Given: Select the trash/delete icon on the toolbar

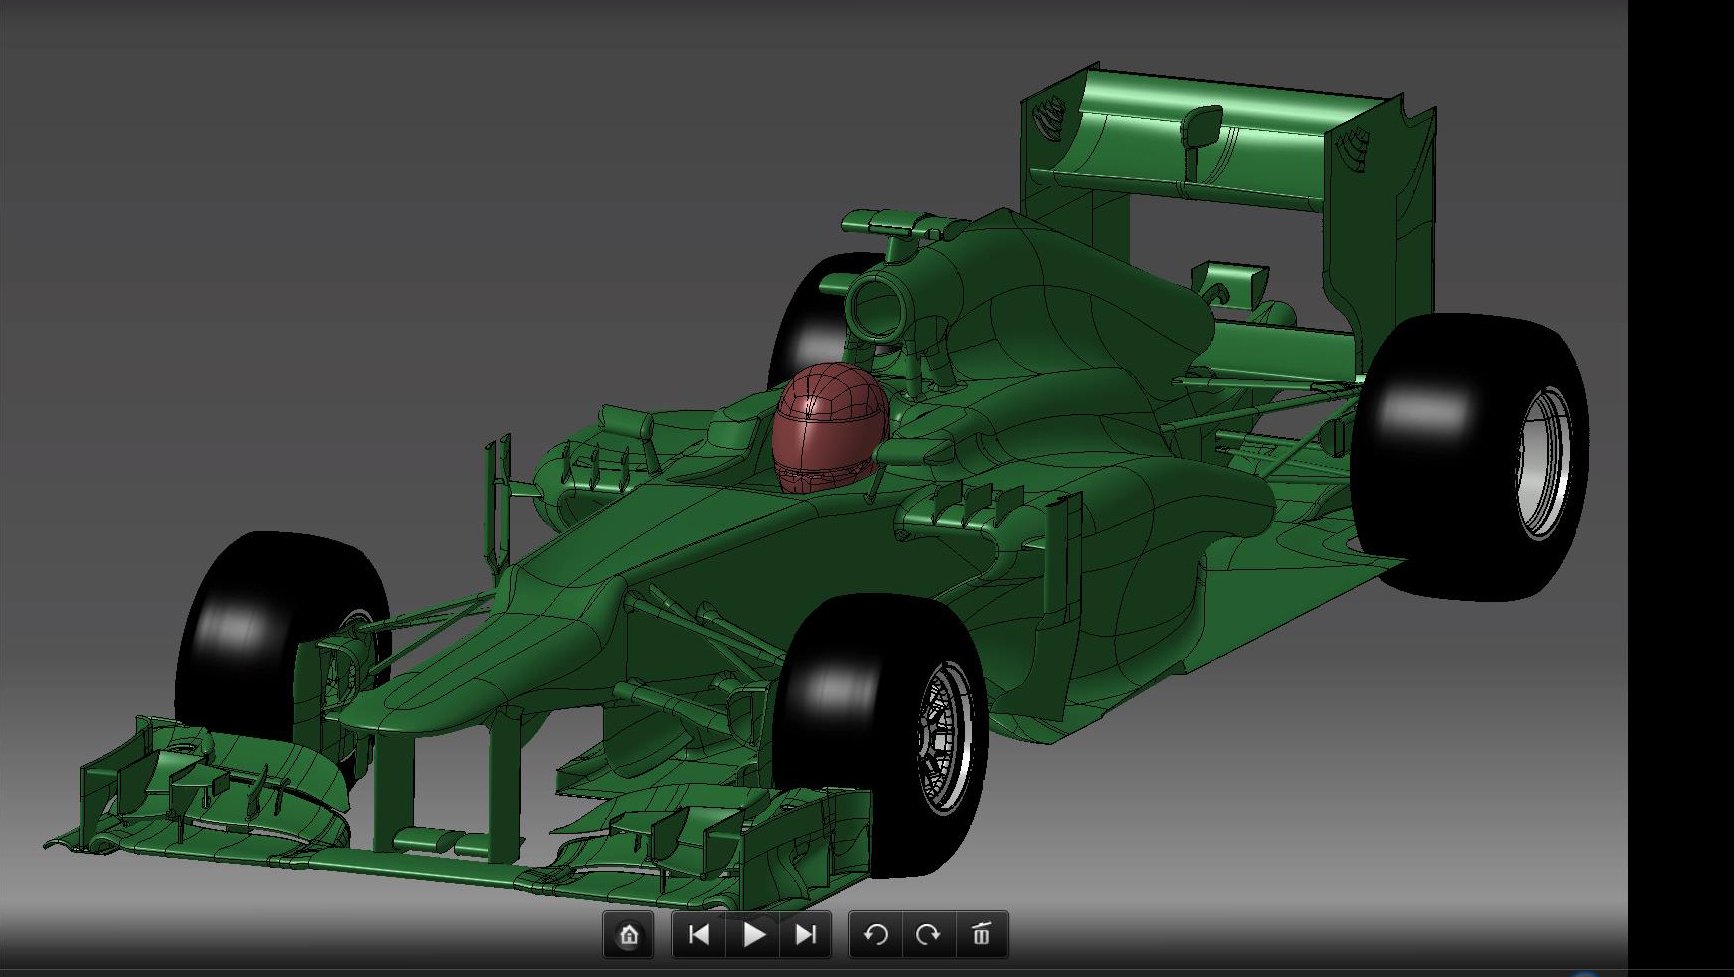Looking at the screenshot, I should (x=983, y=936).
